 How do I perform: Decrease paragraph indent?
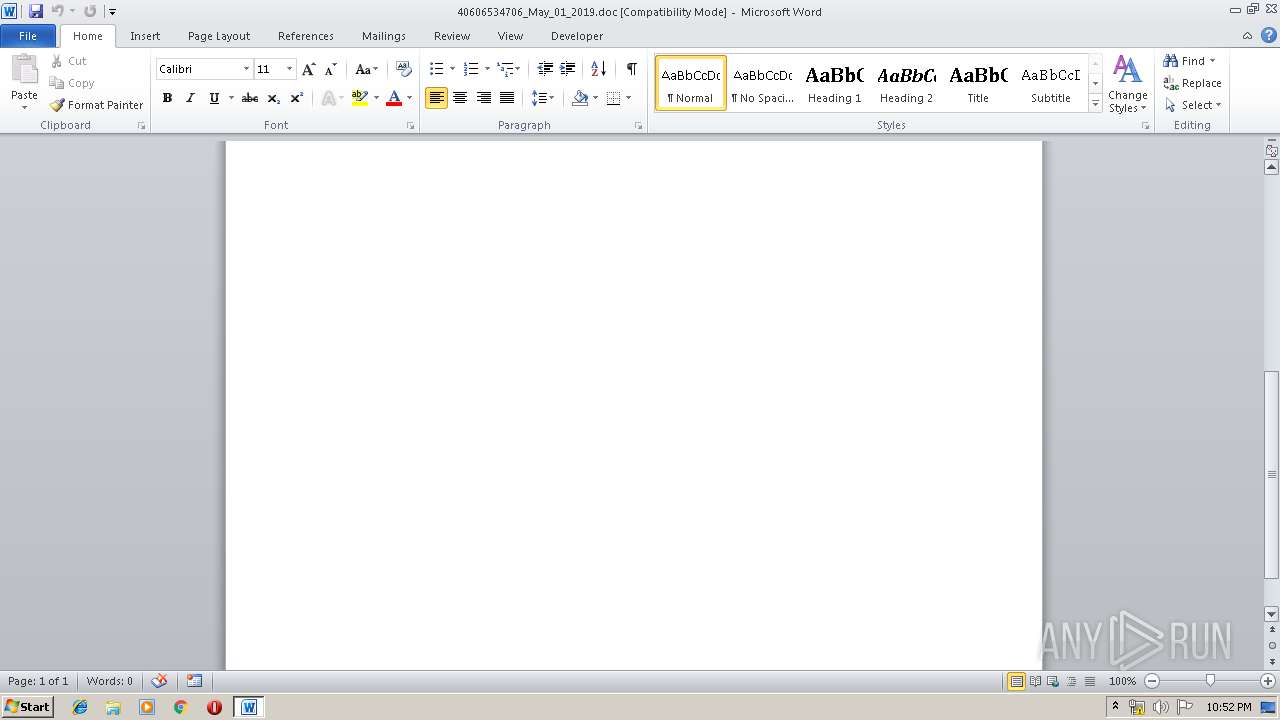[x=545, y=69]
